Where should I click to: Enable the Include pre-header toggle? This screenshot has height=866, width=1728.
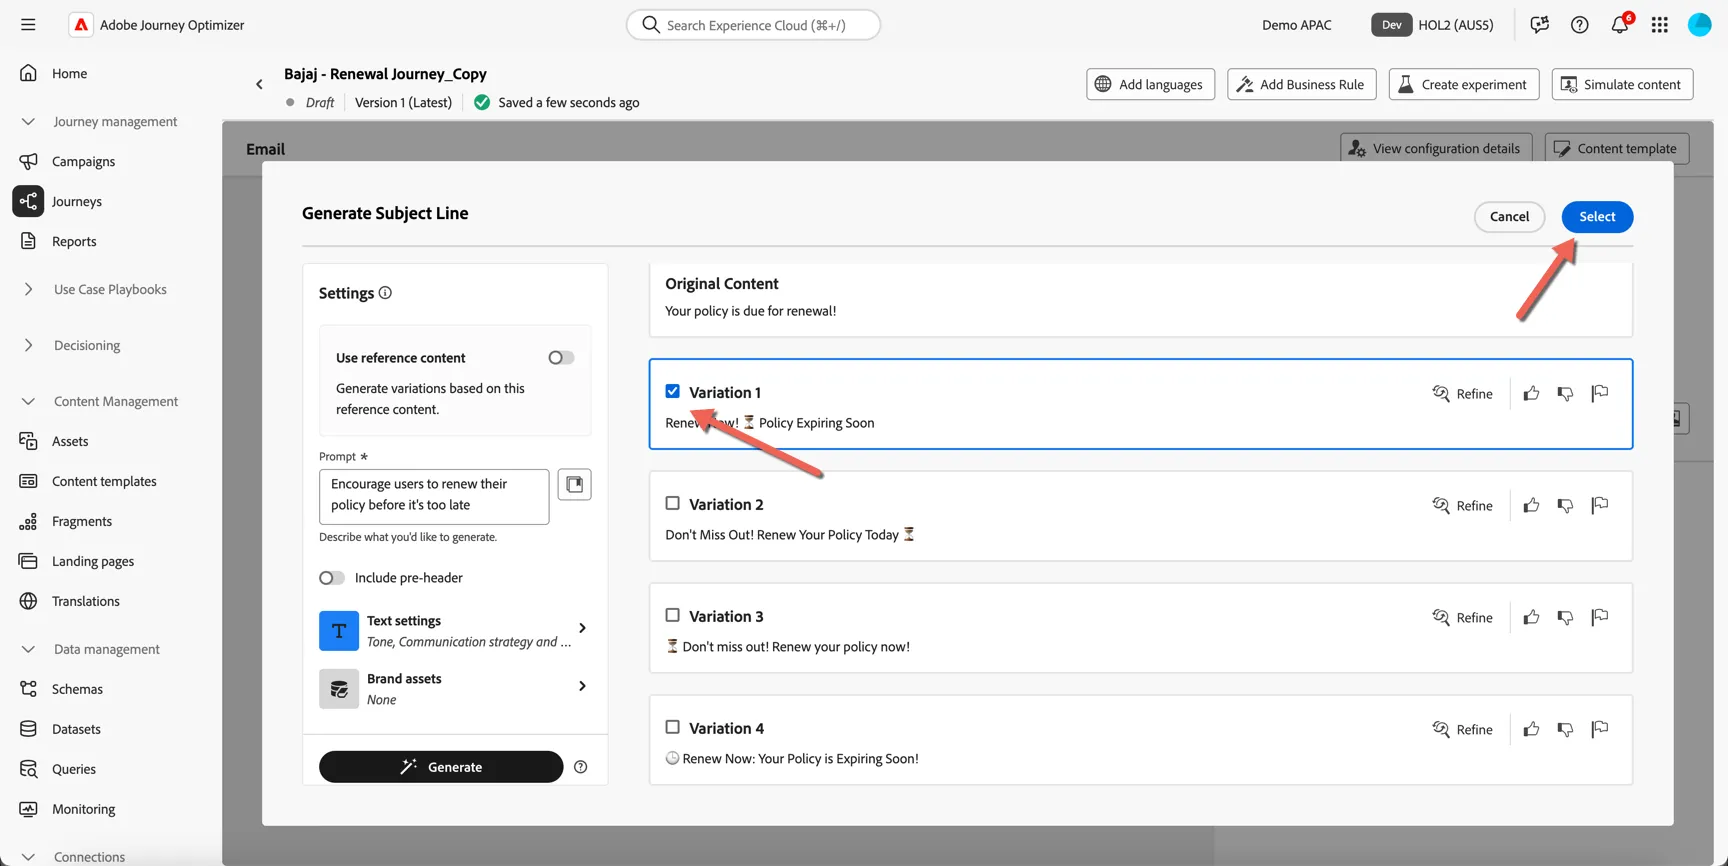pyautogui.click(x=331, y=578)
